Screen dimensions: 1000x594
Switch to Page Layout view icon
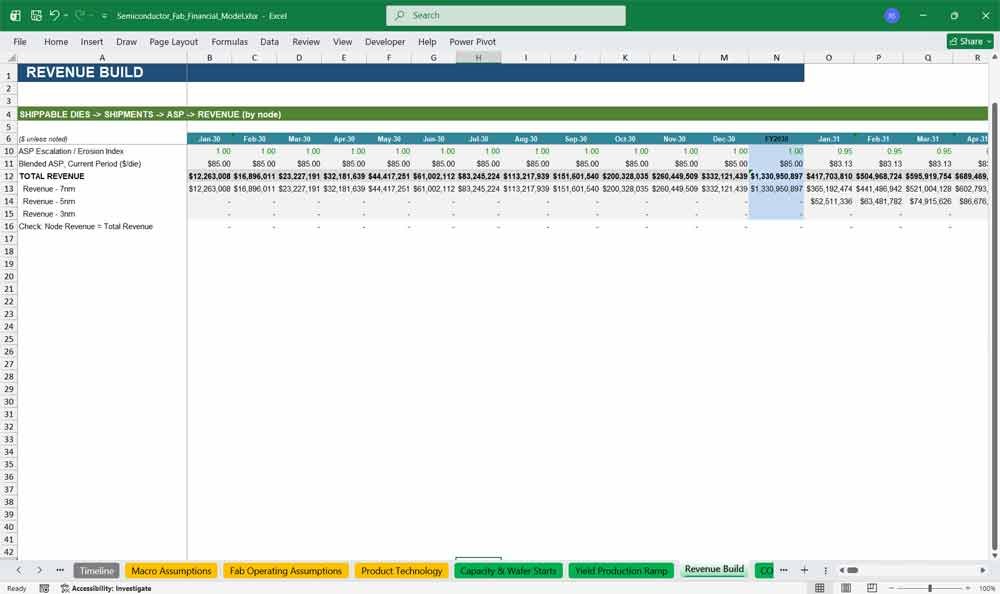846,588
